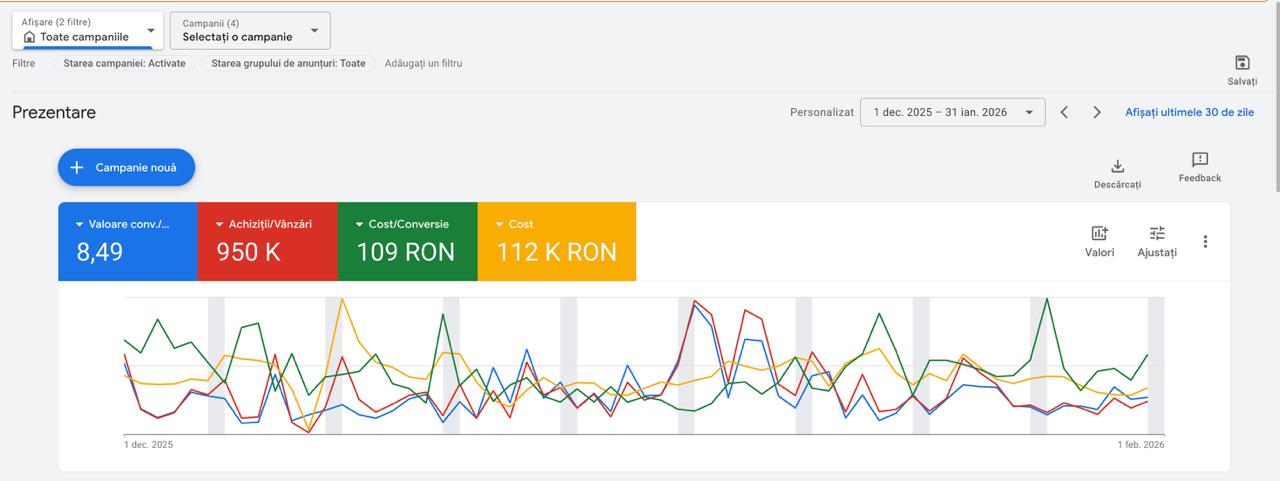
Task: Click the house icon in Toate campaniile
Action: pos(29,37)
